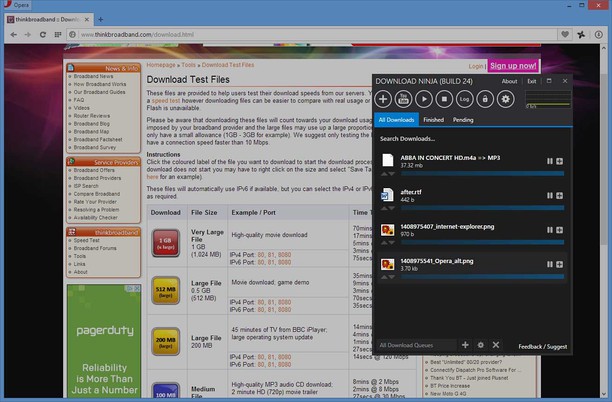This screenshot has width=612, height=402.
Task: Delete the queue with the X icon
Action: [x=496, y=345]
